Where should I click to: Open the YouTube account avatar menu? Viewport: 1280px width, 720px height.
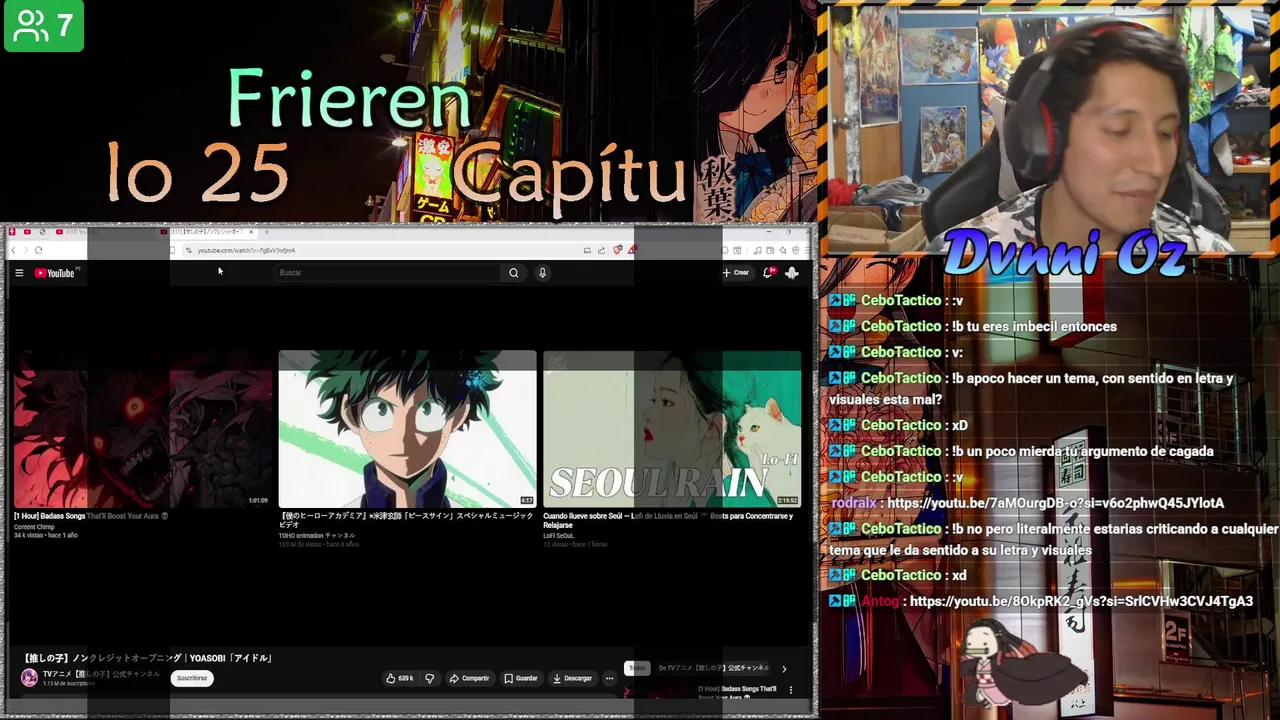(x=792, y=272)
